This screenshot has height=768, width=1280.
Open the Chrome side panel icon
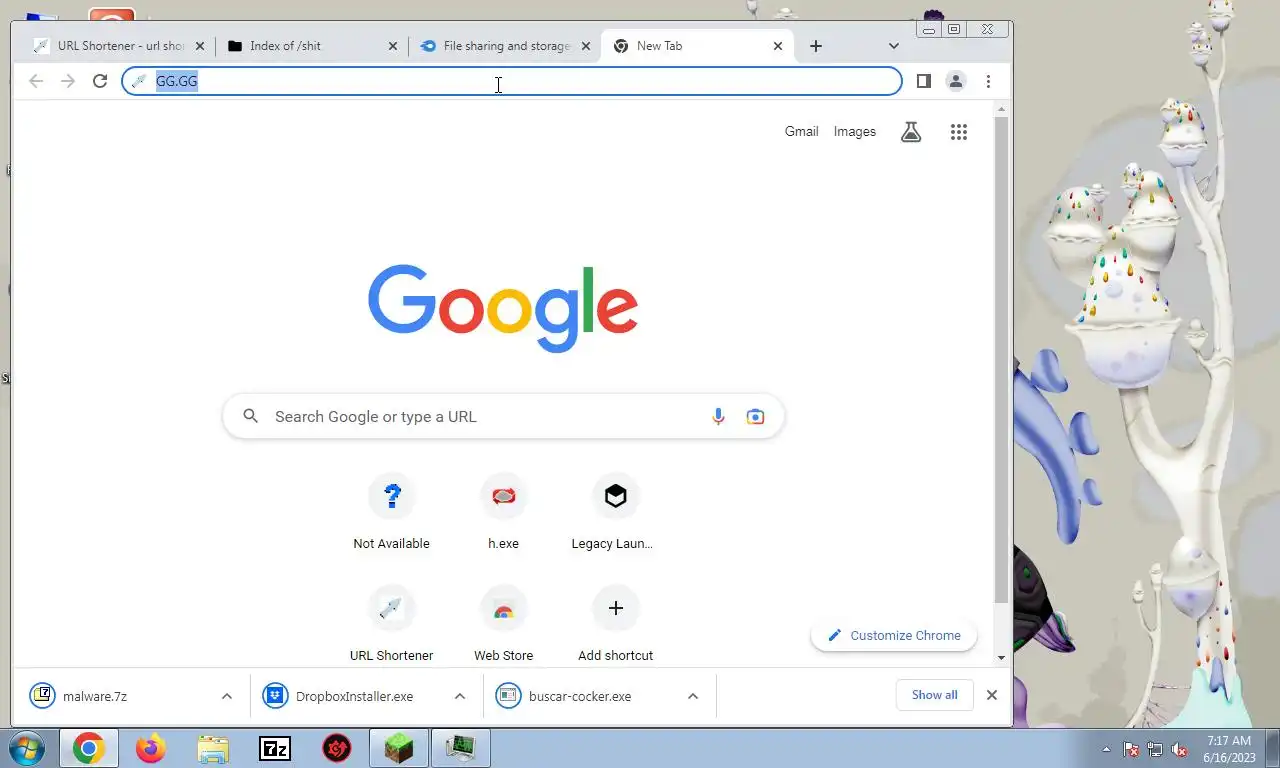tap(924, 81)
